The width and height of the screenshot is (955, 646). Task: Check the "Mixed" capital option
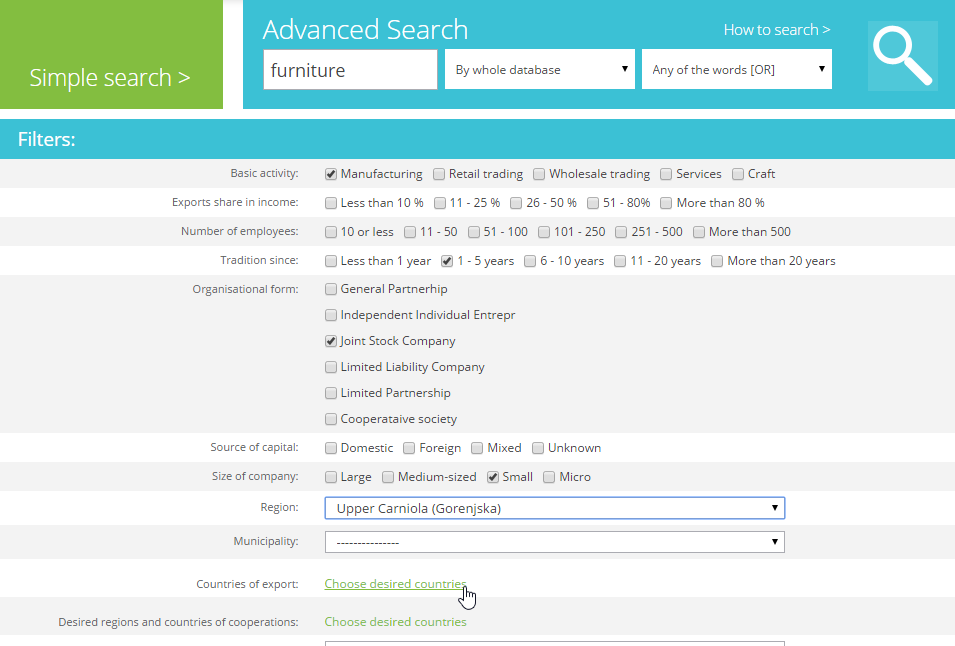pos(475,447)
